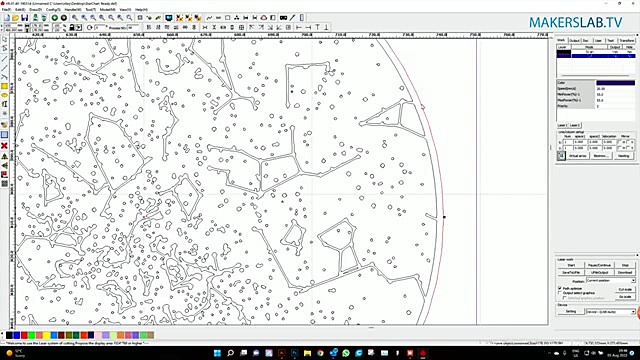Open Google Chrome from the taskbar

click(320, 353)
